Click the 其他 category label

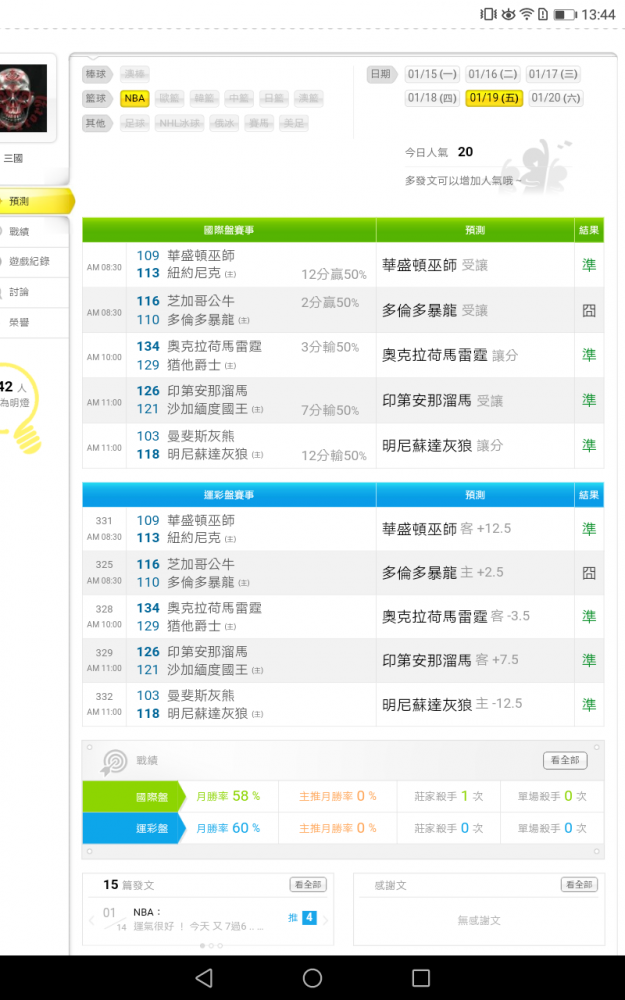click(x=96, y=123)
